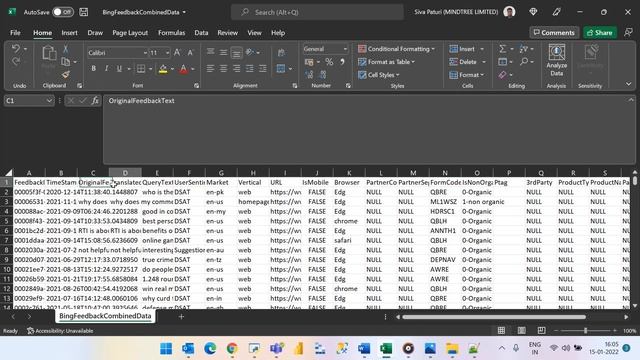Image resolution: width=640 pixels, height=360 pixels.
Task: Click the Comments button
Action: [554, 33]
